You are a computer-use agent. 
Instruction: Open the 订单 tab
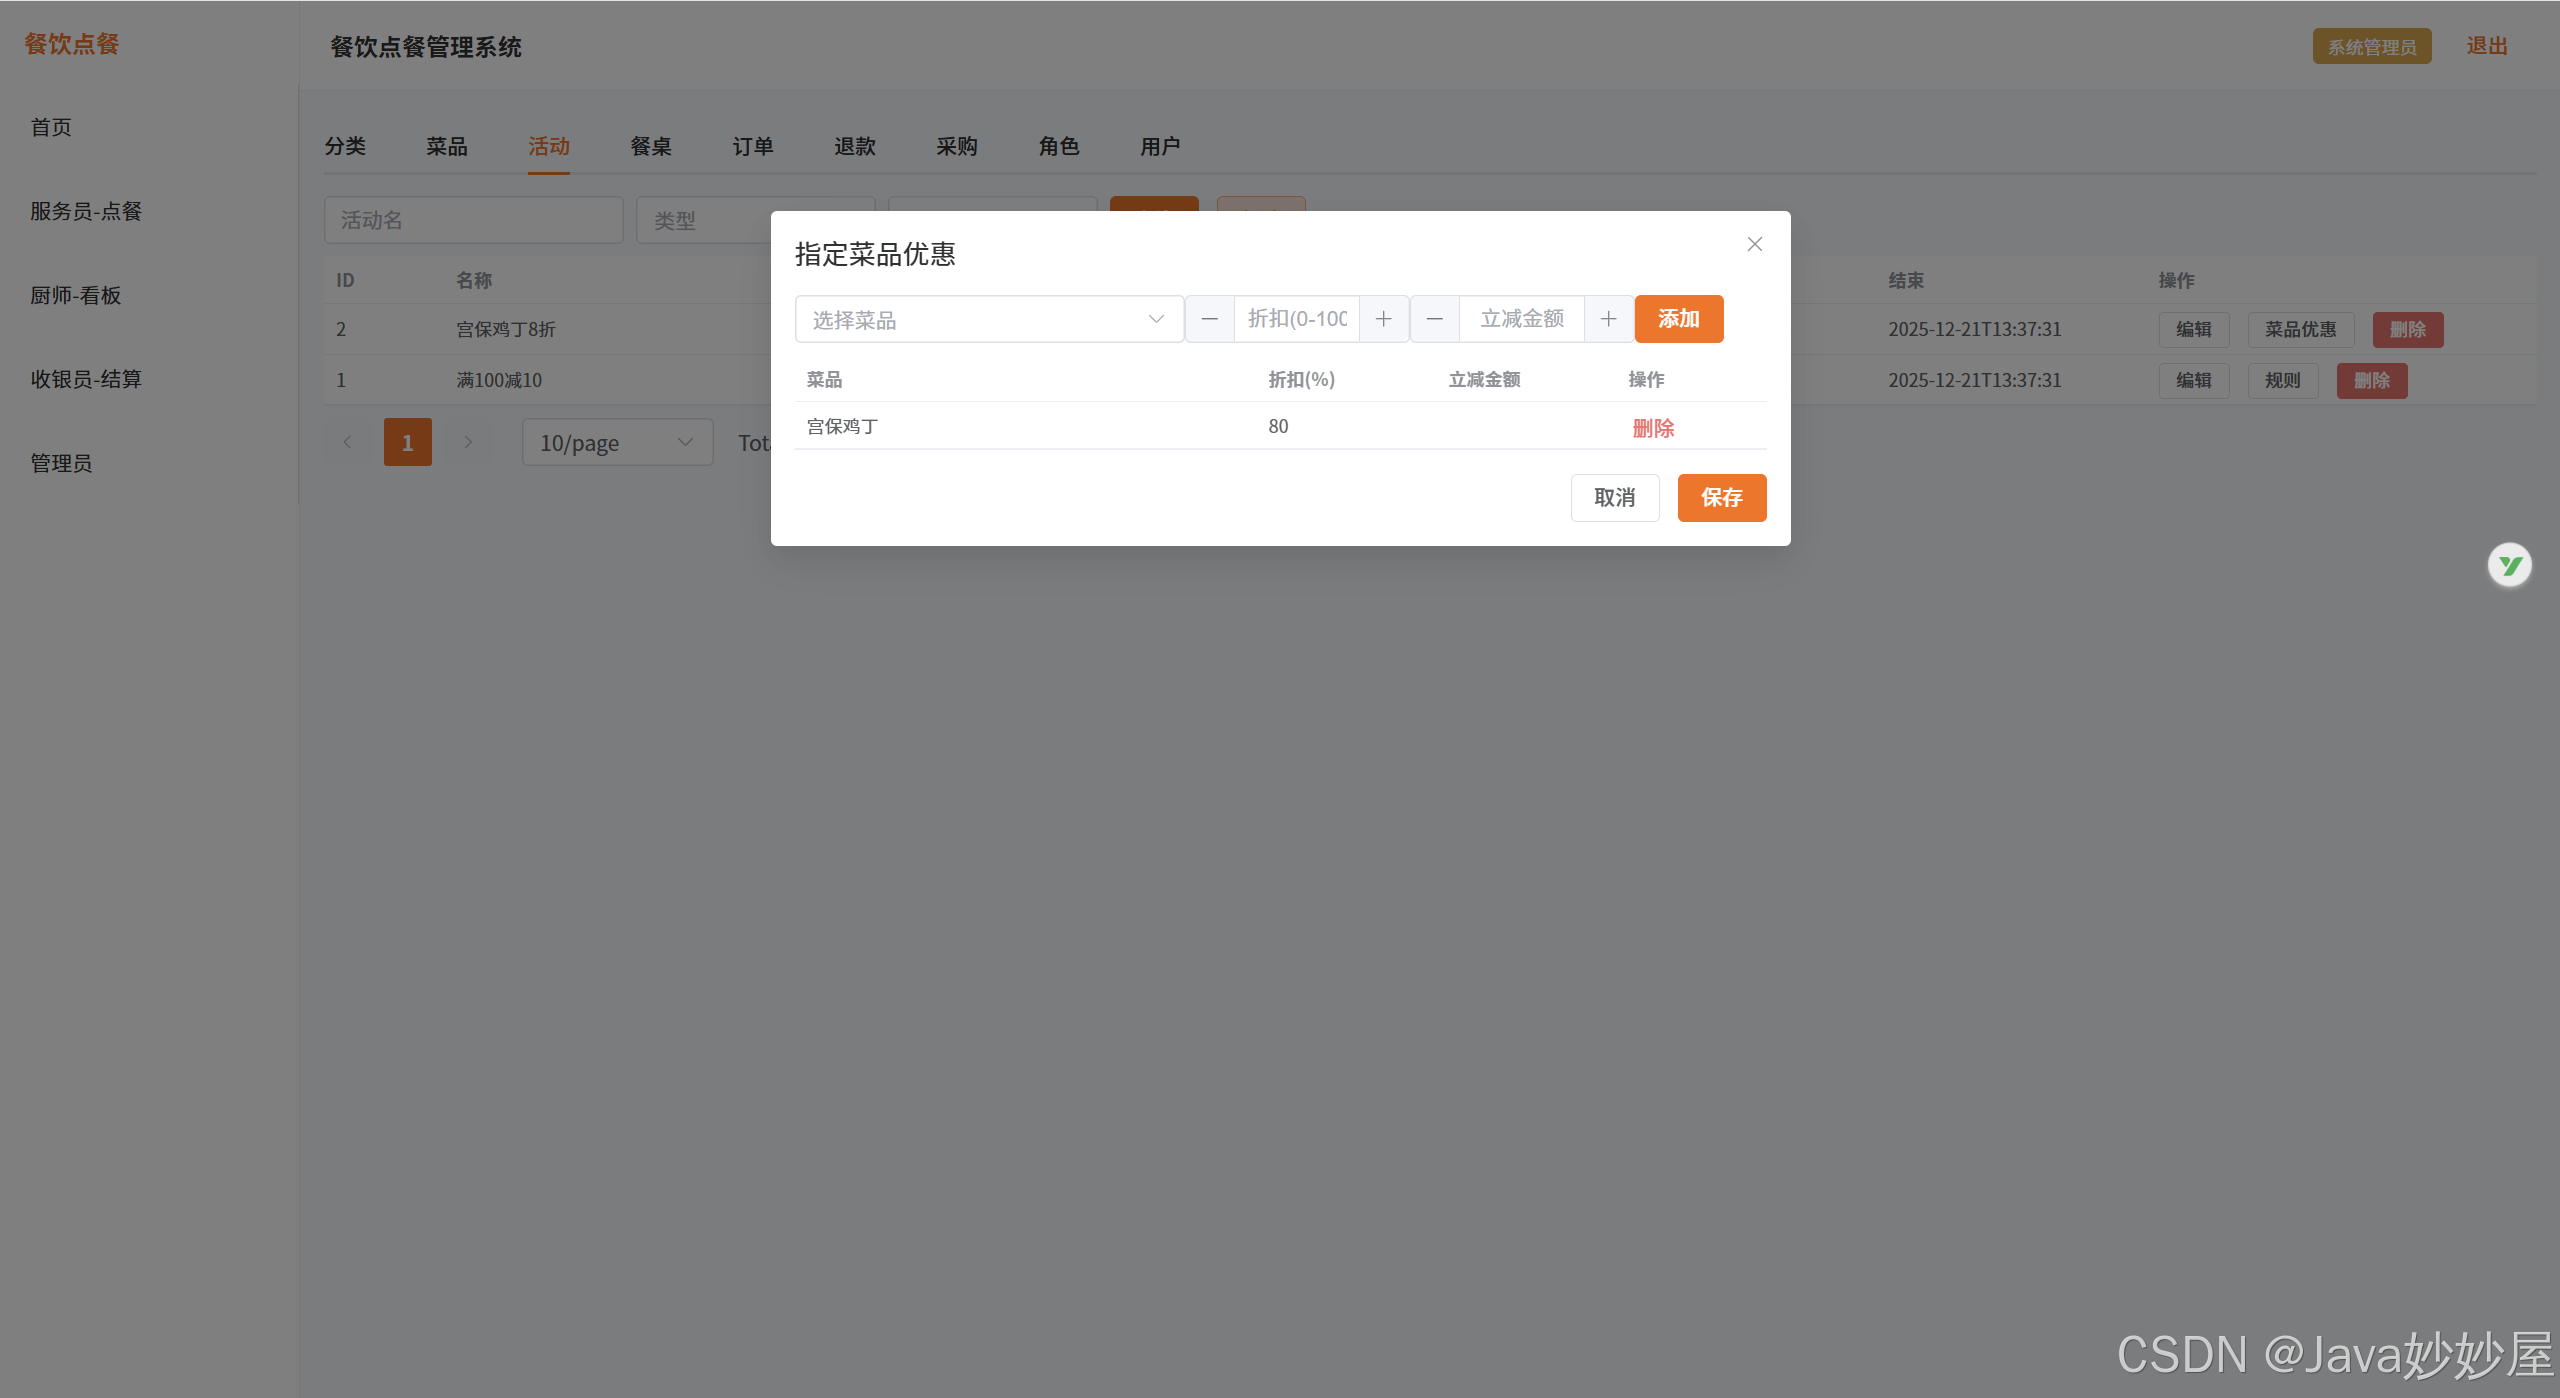(752, 147)
